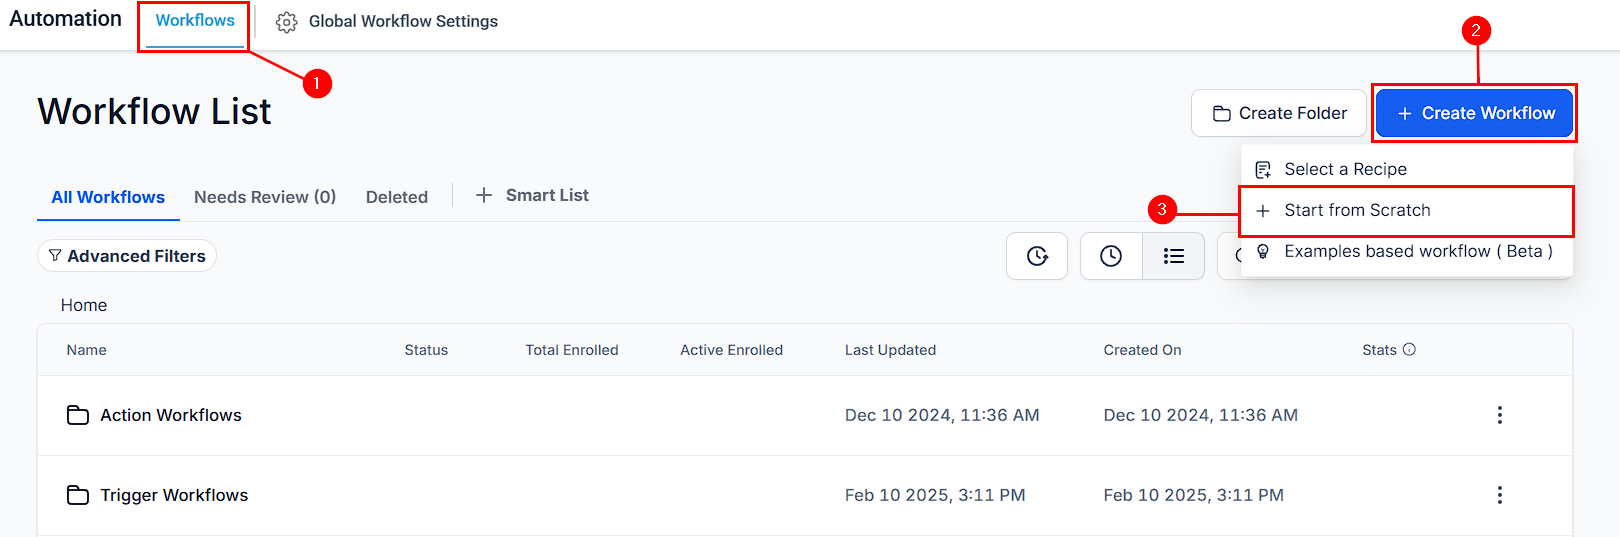The image size is (1620, 537).
Task: Select the All Workflows tab
Action: (108, 197)
